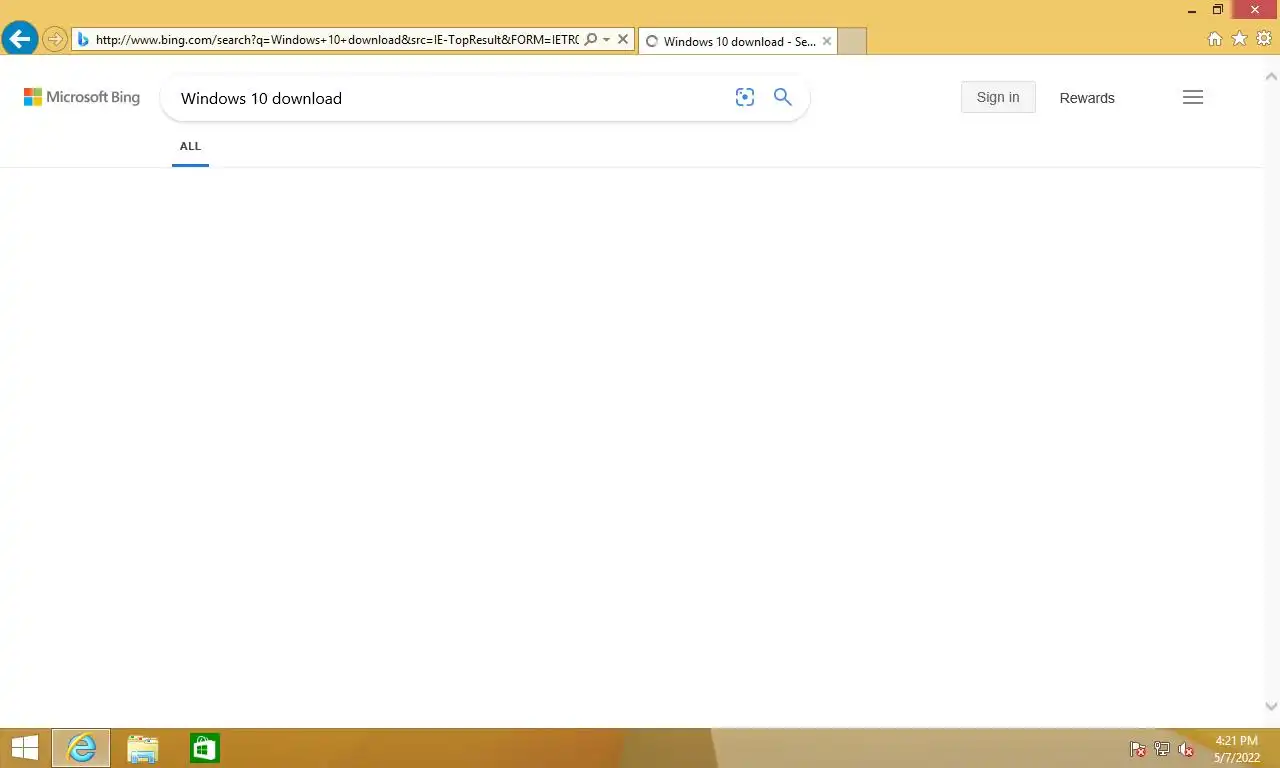
Task: Click the page scrollbar up arrow
Action: coord(1272,76)
